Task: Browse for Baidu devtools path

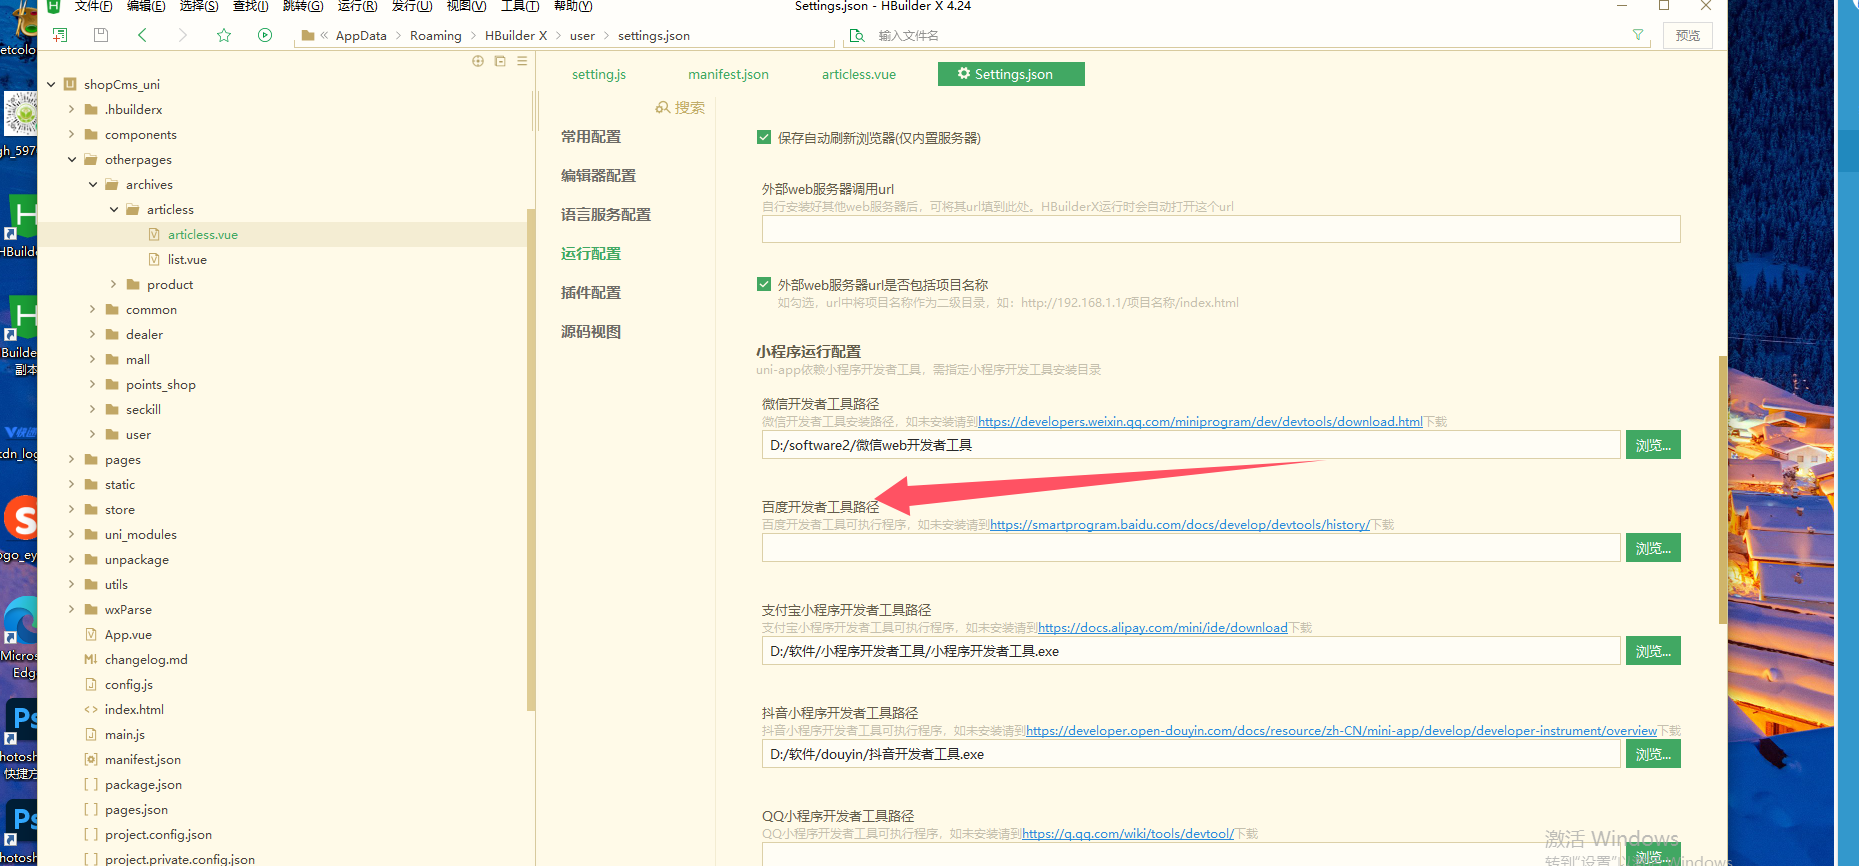Action: 1653,548
